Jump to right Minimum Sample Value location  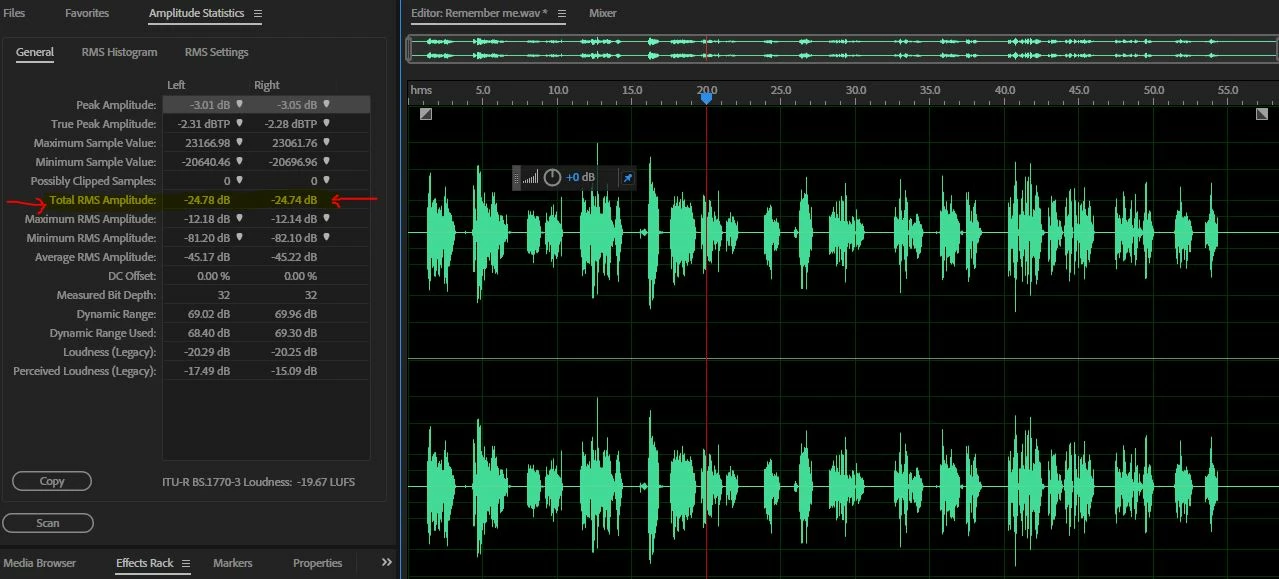[x=326, y=161]
